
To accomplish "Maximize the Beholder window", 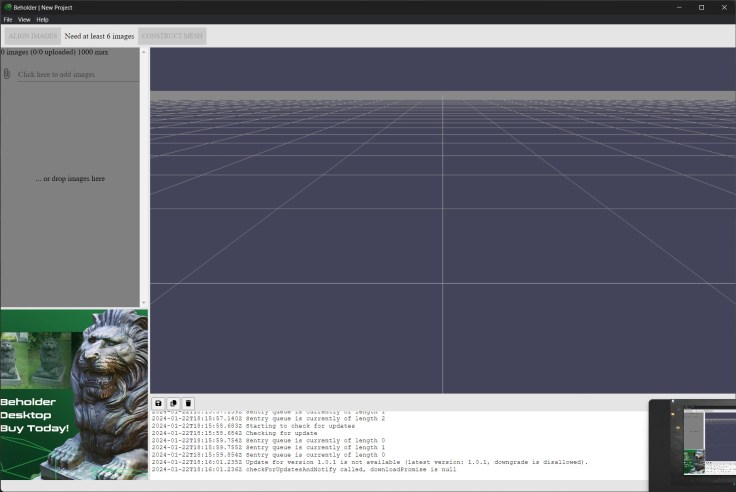I will click(x=701, y=7).
